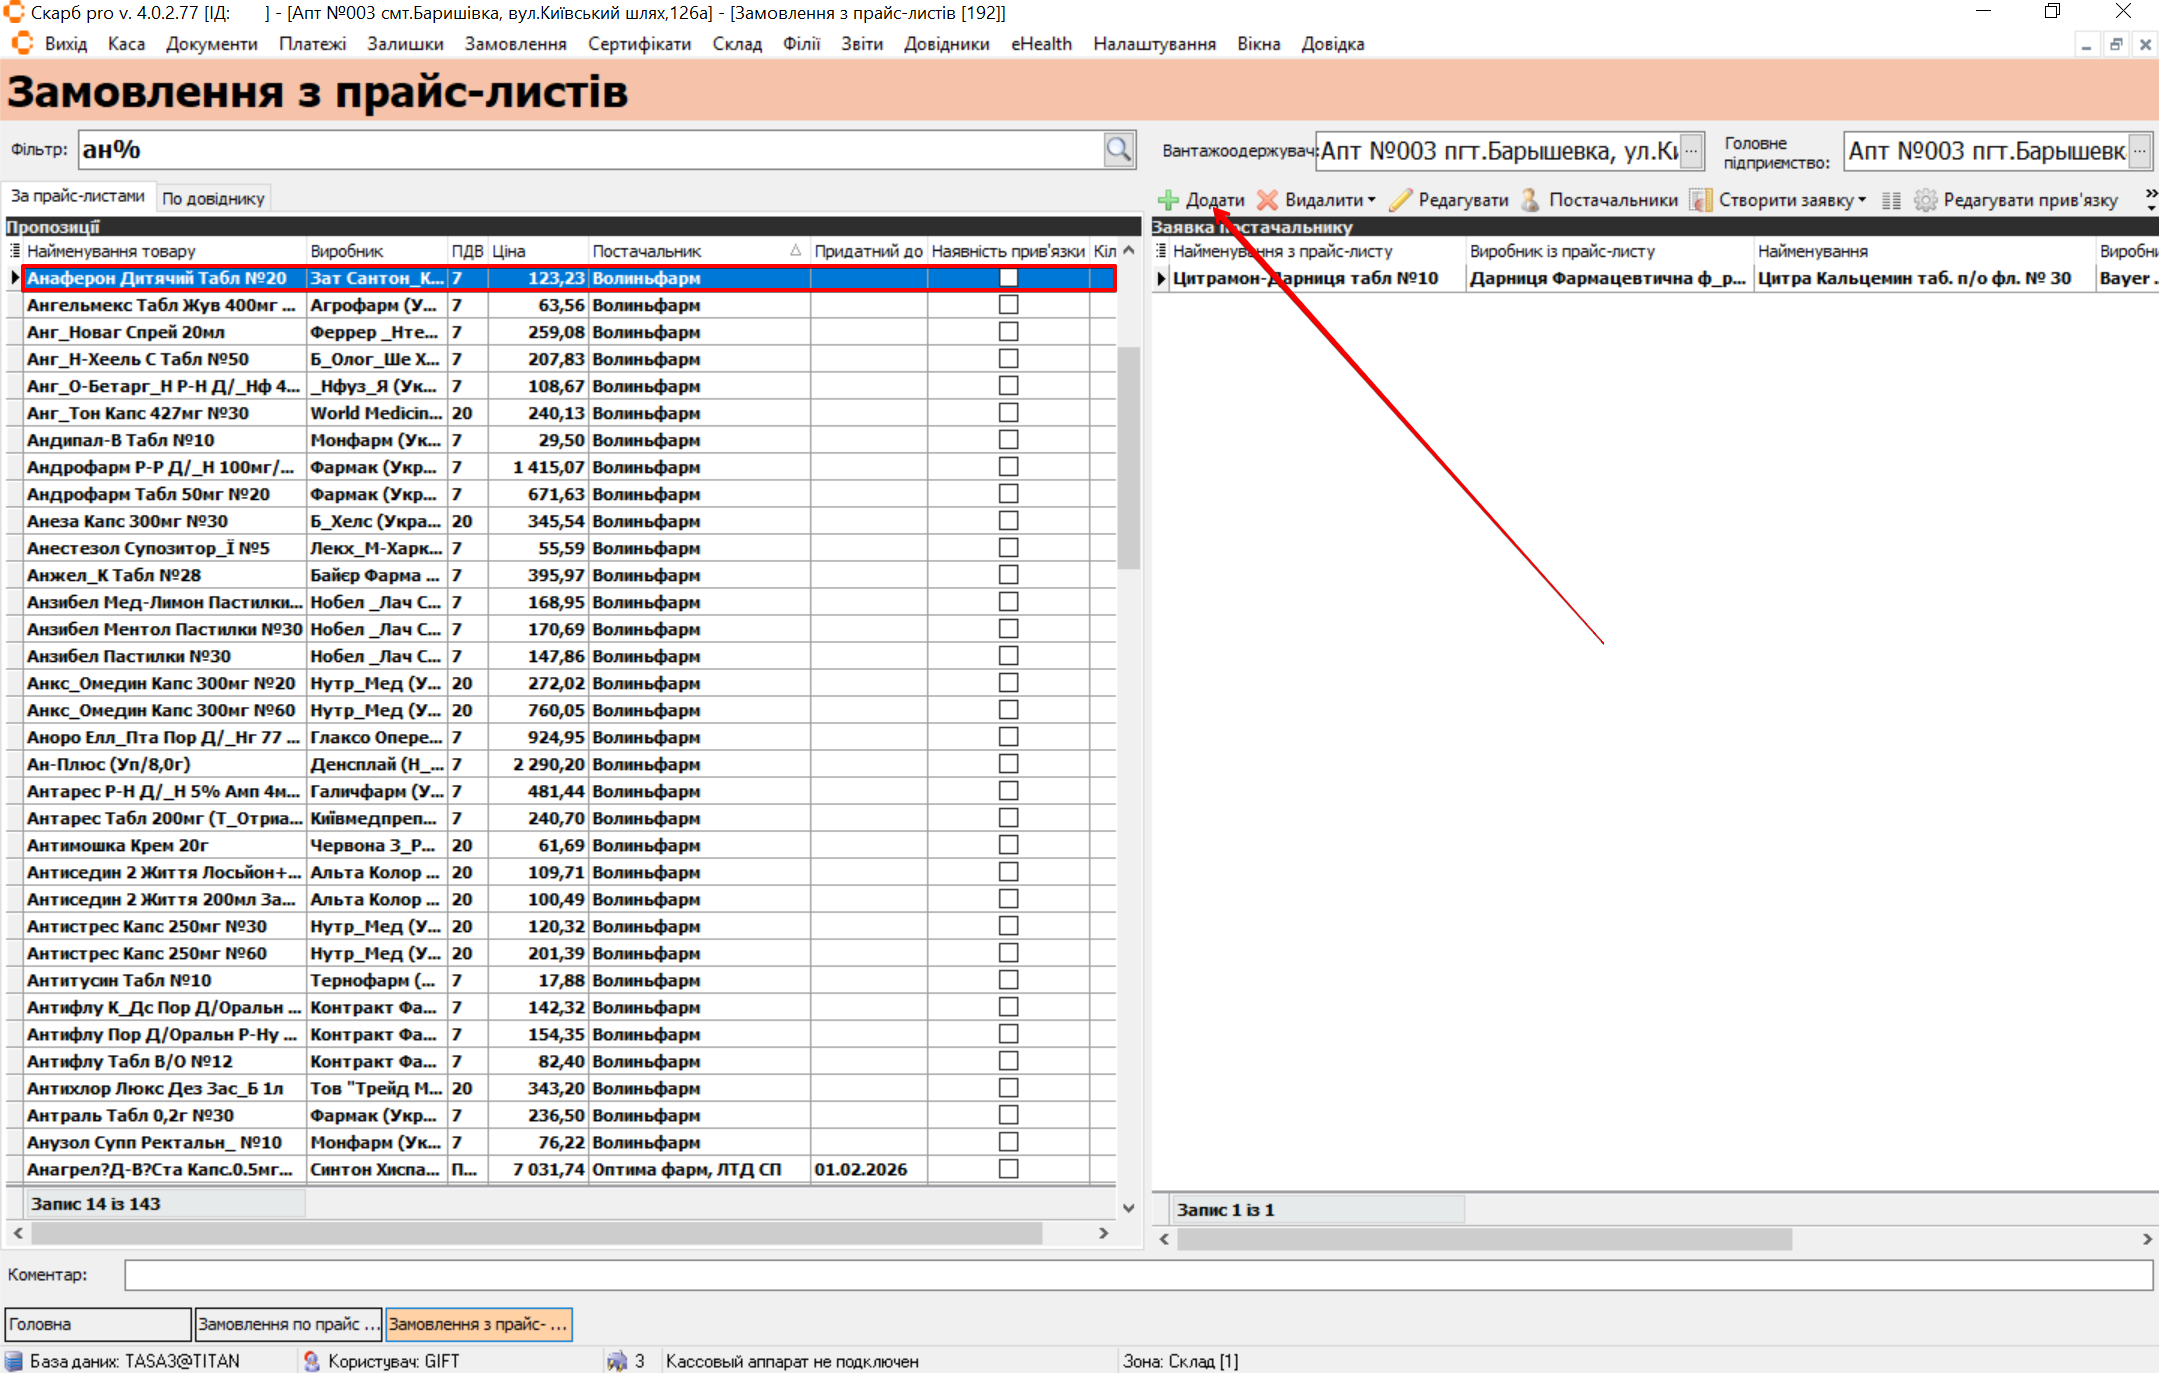Open the Довідники menu
The image size is (2159, 1373).
(x=946, y=44)
